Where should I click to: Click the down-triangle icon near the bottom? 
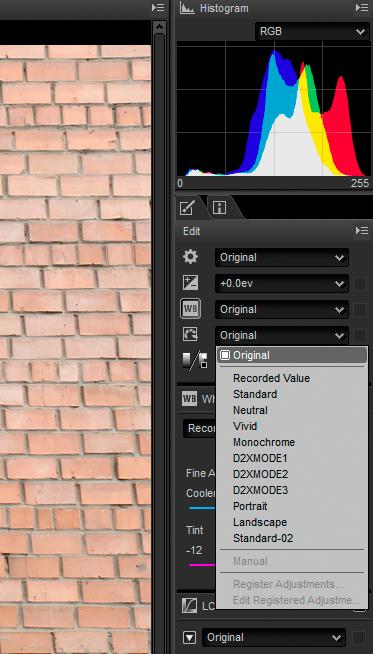[x=190, y=637]
